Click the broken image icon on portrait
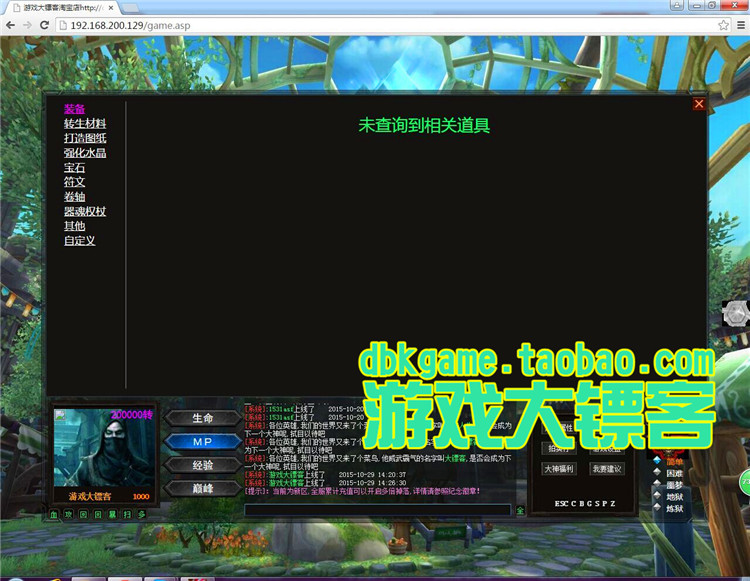Screen dimensions: 750x581 [60, 415]
